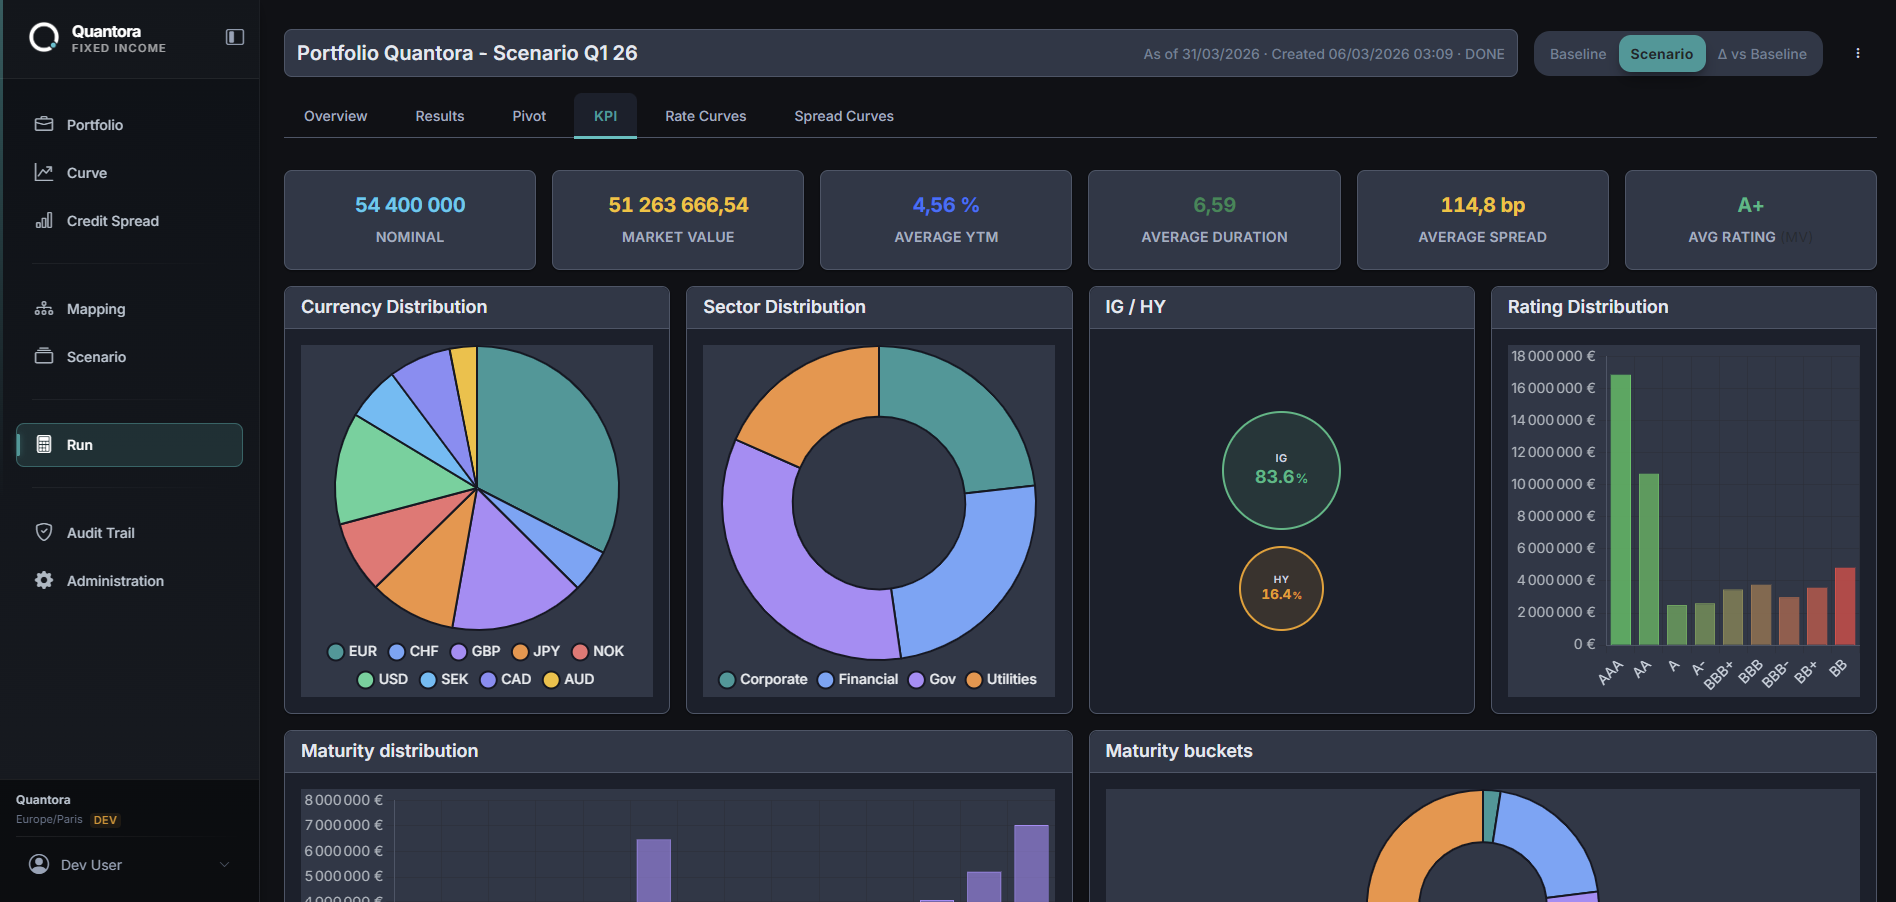Click the IG 83.6% circle indicator
Screen dimensions: 1896x902
point(1281,470)
